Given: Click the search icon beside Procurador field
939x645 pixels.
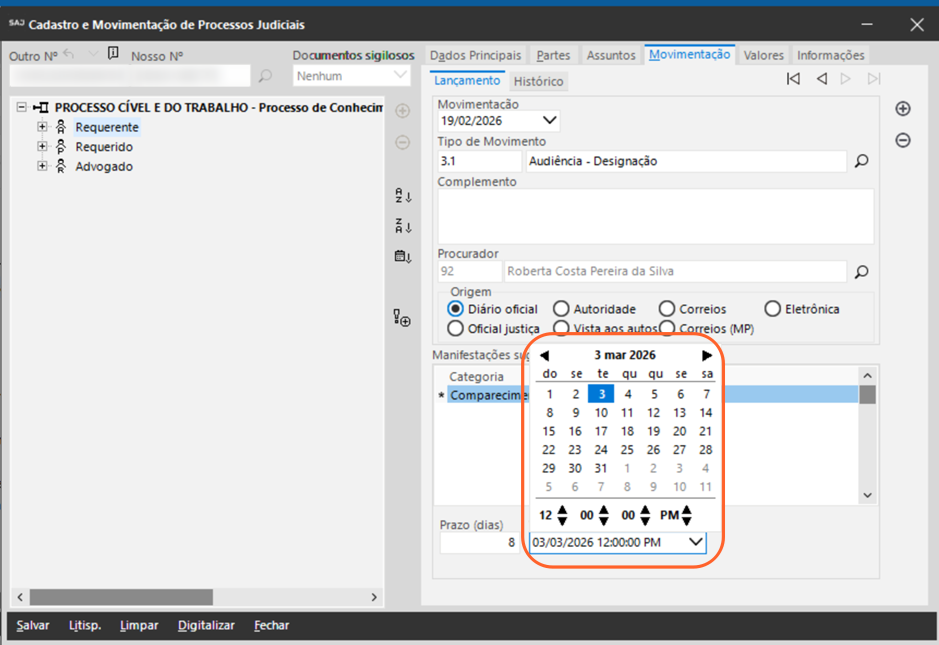Looking at the screenshot, I should (x=861, y=272).
